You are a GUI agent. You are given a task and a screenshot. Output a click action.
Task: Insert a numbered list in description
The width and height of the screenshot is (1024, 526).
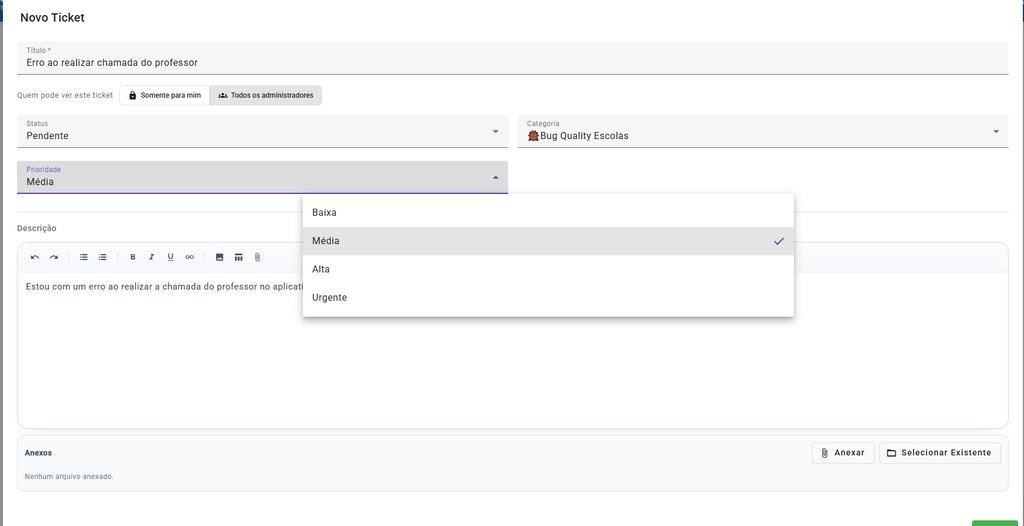(103, 257)
